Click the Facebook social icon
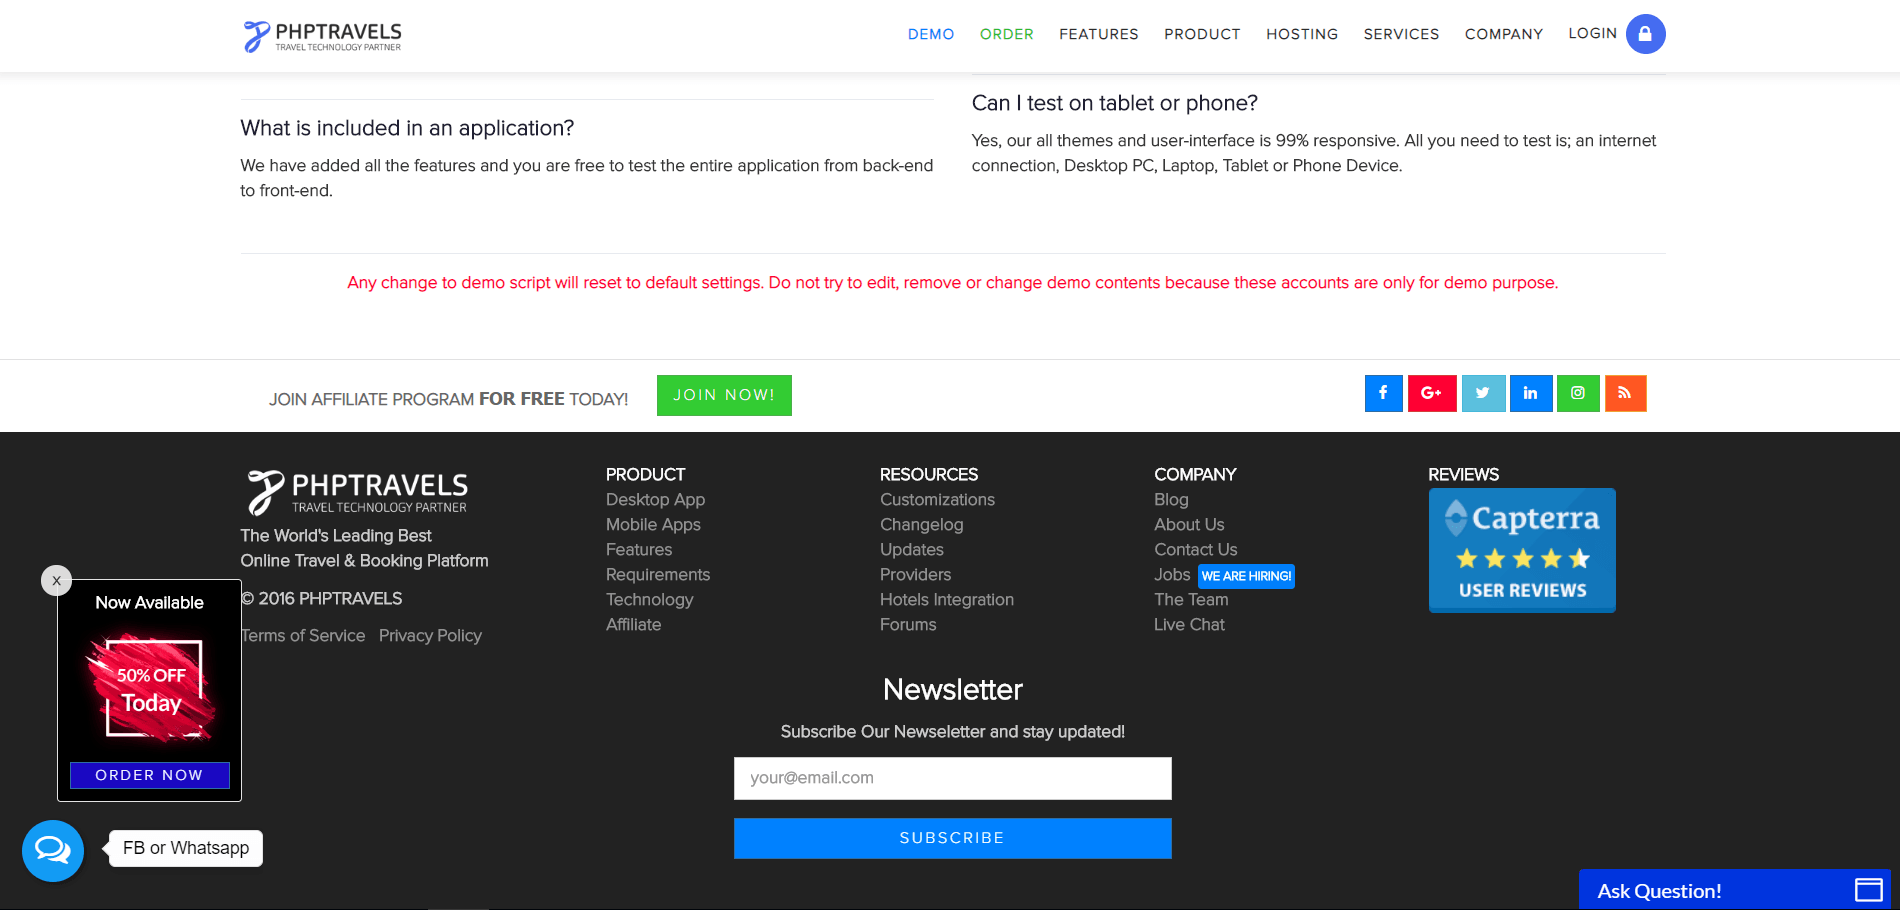The width and height of the screenshot is (1900, 910). (x=1383, y=393)
